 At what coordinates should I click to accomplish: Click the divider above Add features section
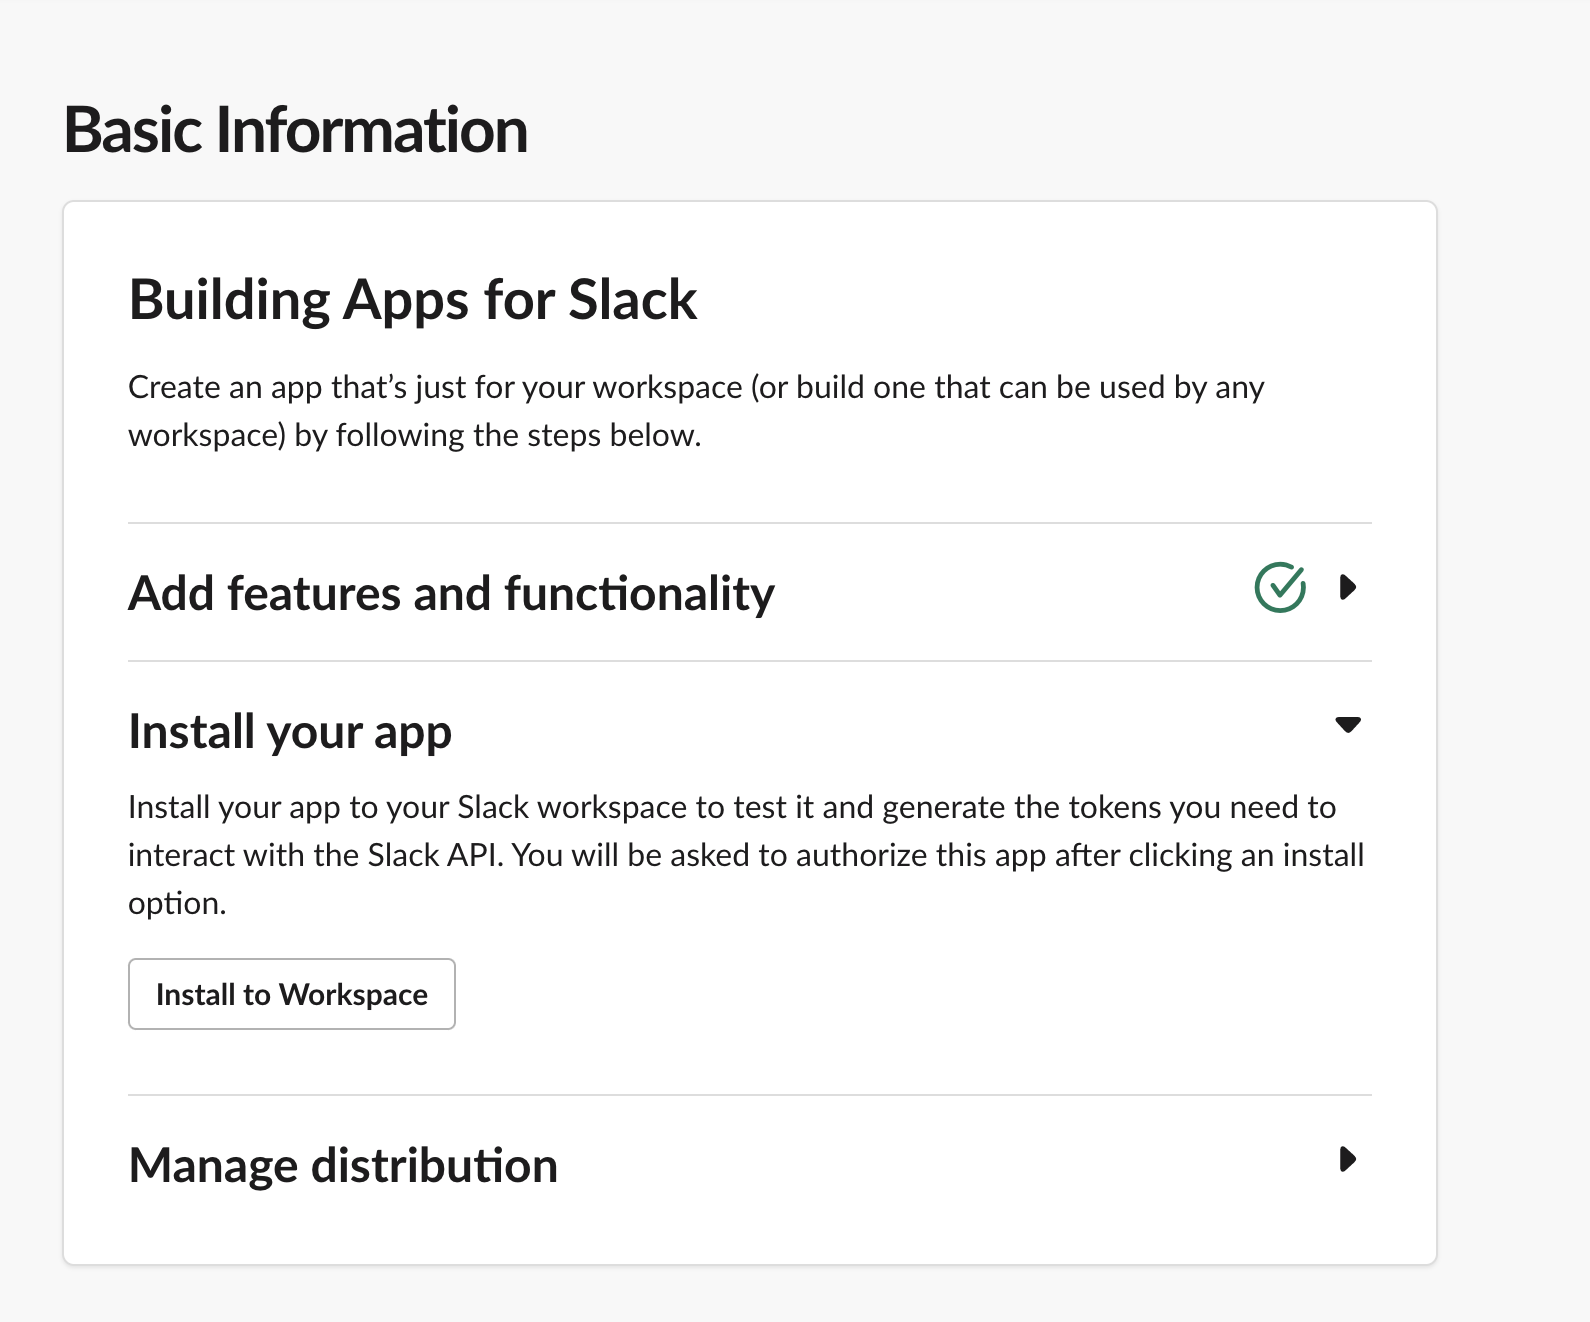[x=750, y=523]
